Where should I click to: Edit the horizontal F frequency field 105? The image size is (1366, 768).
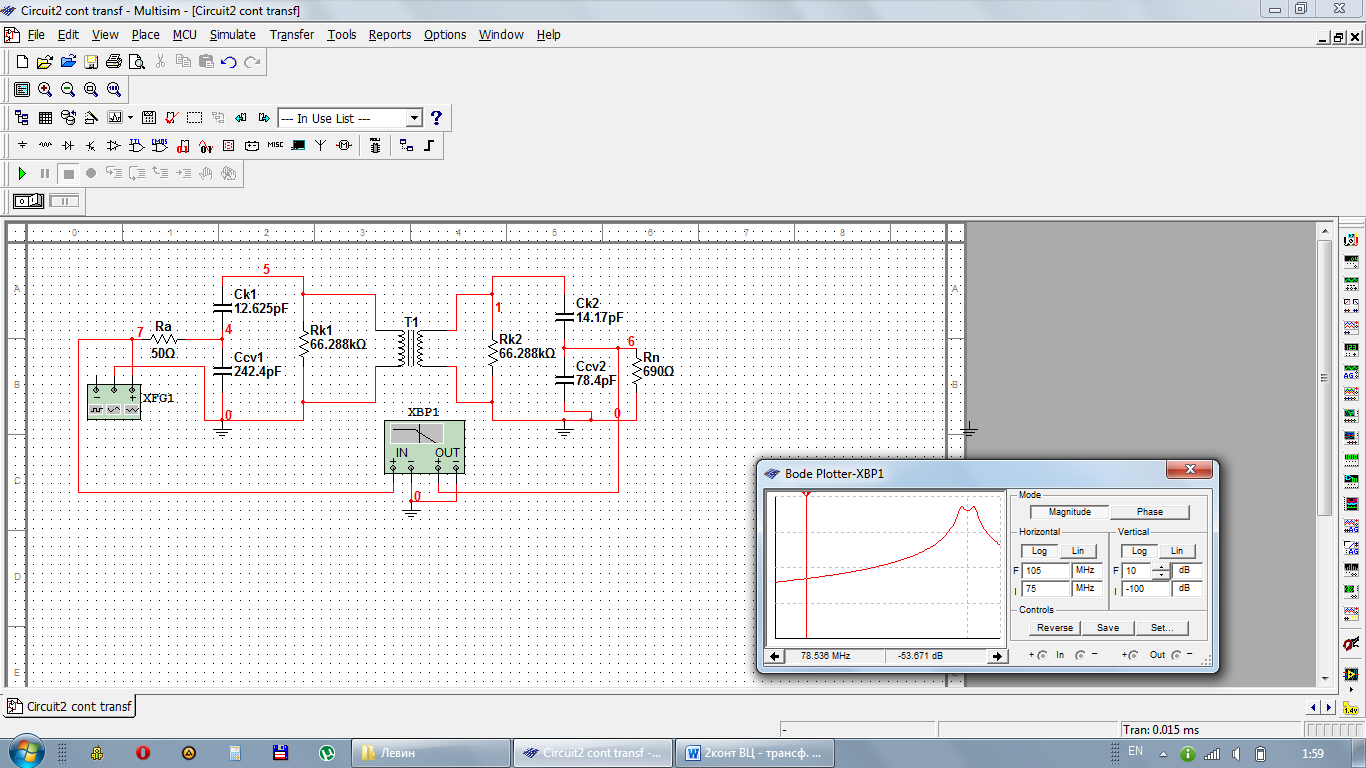pyautogui.click(x=1046, y=570)
